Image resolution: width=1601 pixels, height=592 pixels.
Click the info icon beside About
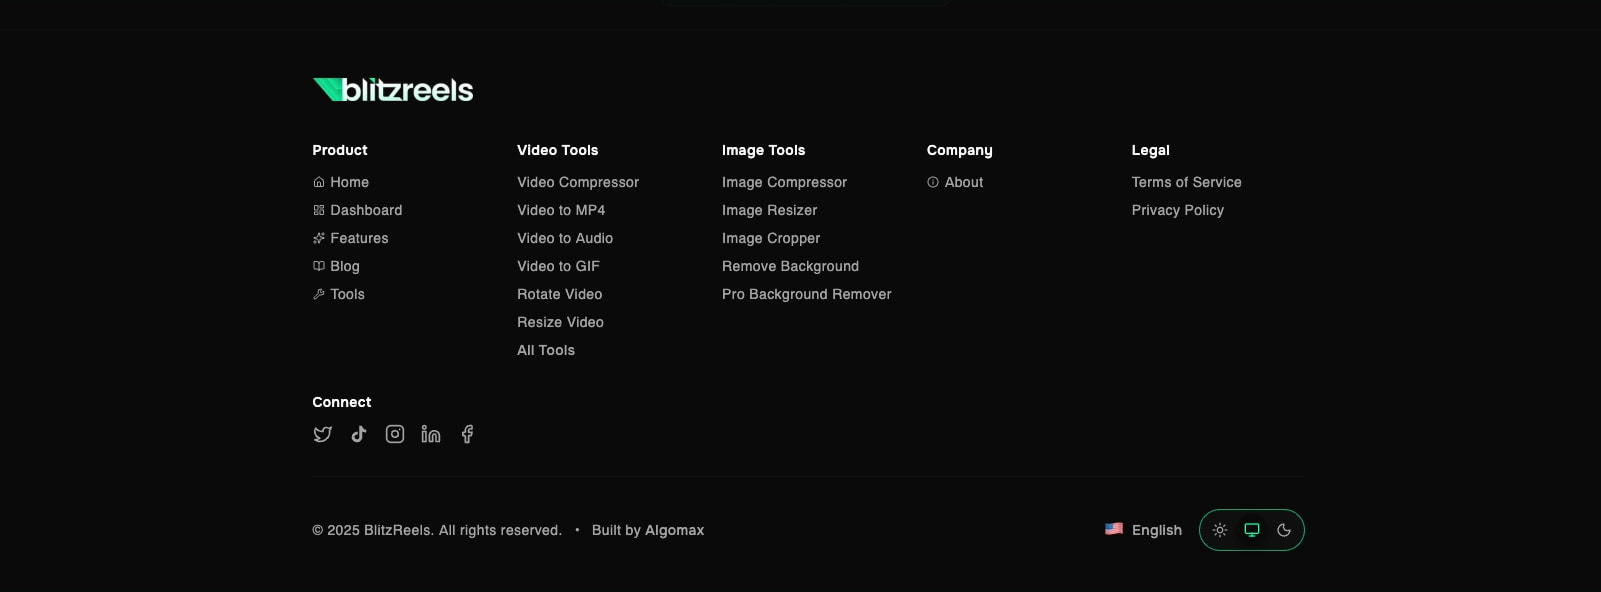(933, 182)
